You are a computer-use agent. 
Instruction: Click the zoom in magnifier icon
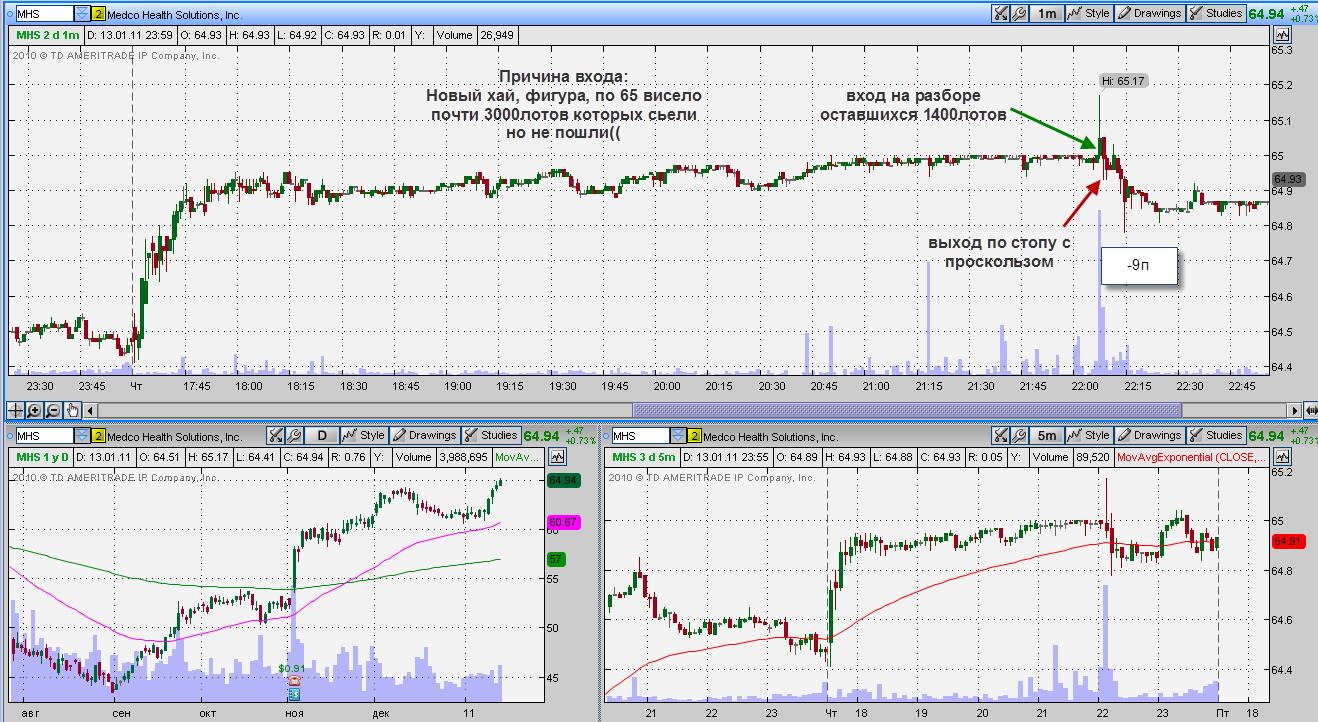pos(35,410)
